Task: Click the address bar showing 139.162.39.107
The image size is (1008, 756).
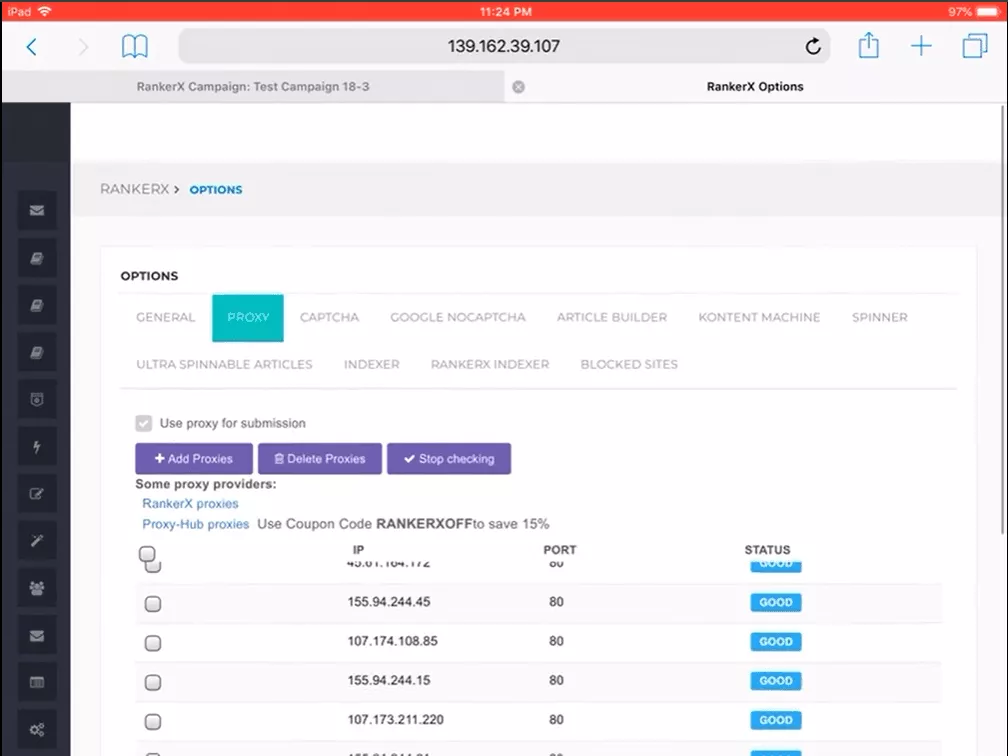Action: [x=504, y=46]
